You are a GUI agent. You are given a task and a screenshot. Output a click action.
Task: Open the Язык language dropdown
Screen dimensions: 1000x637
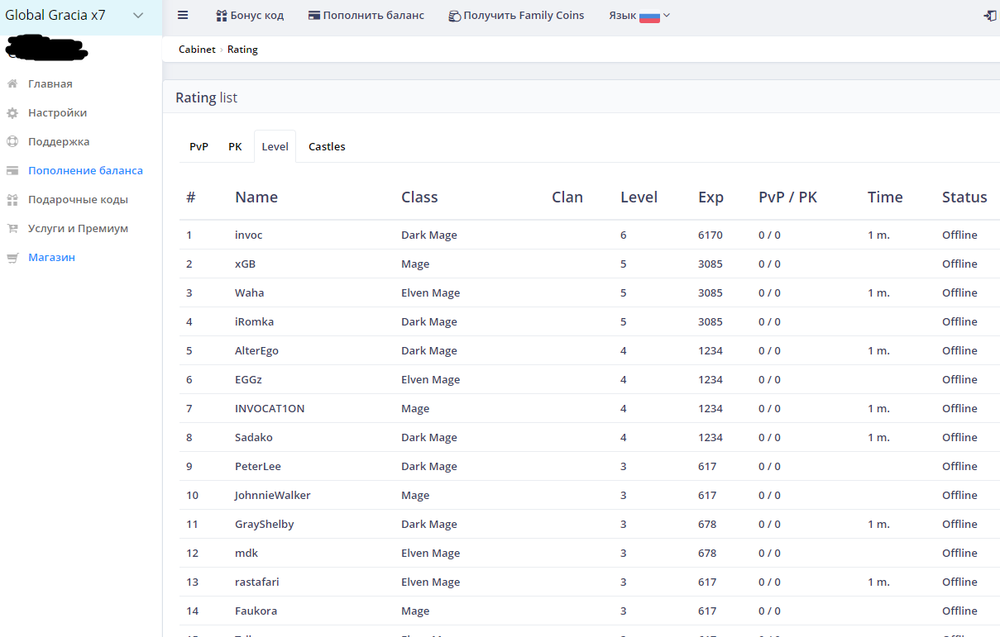pos(639,16)
